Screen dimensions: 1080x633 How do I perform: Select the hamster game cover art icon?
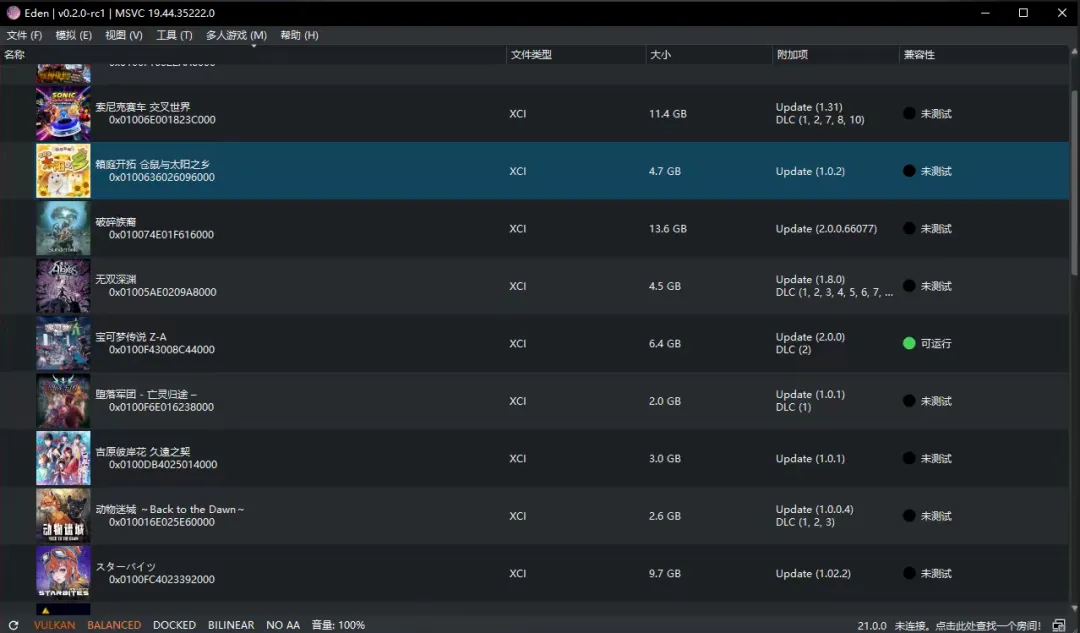63,171
